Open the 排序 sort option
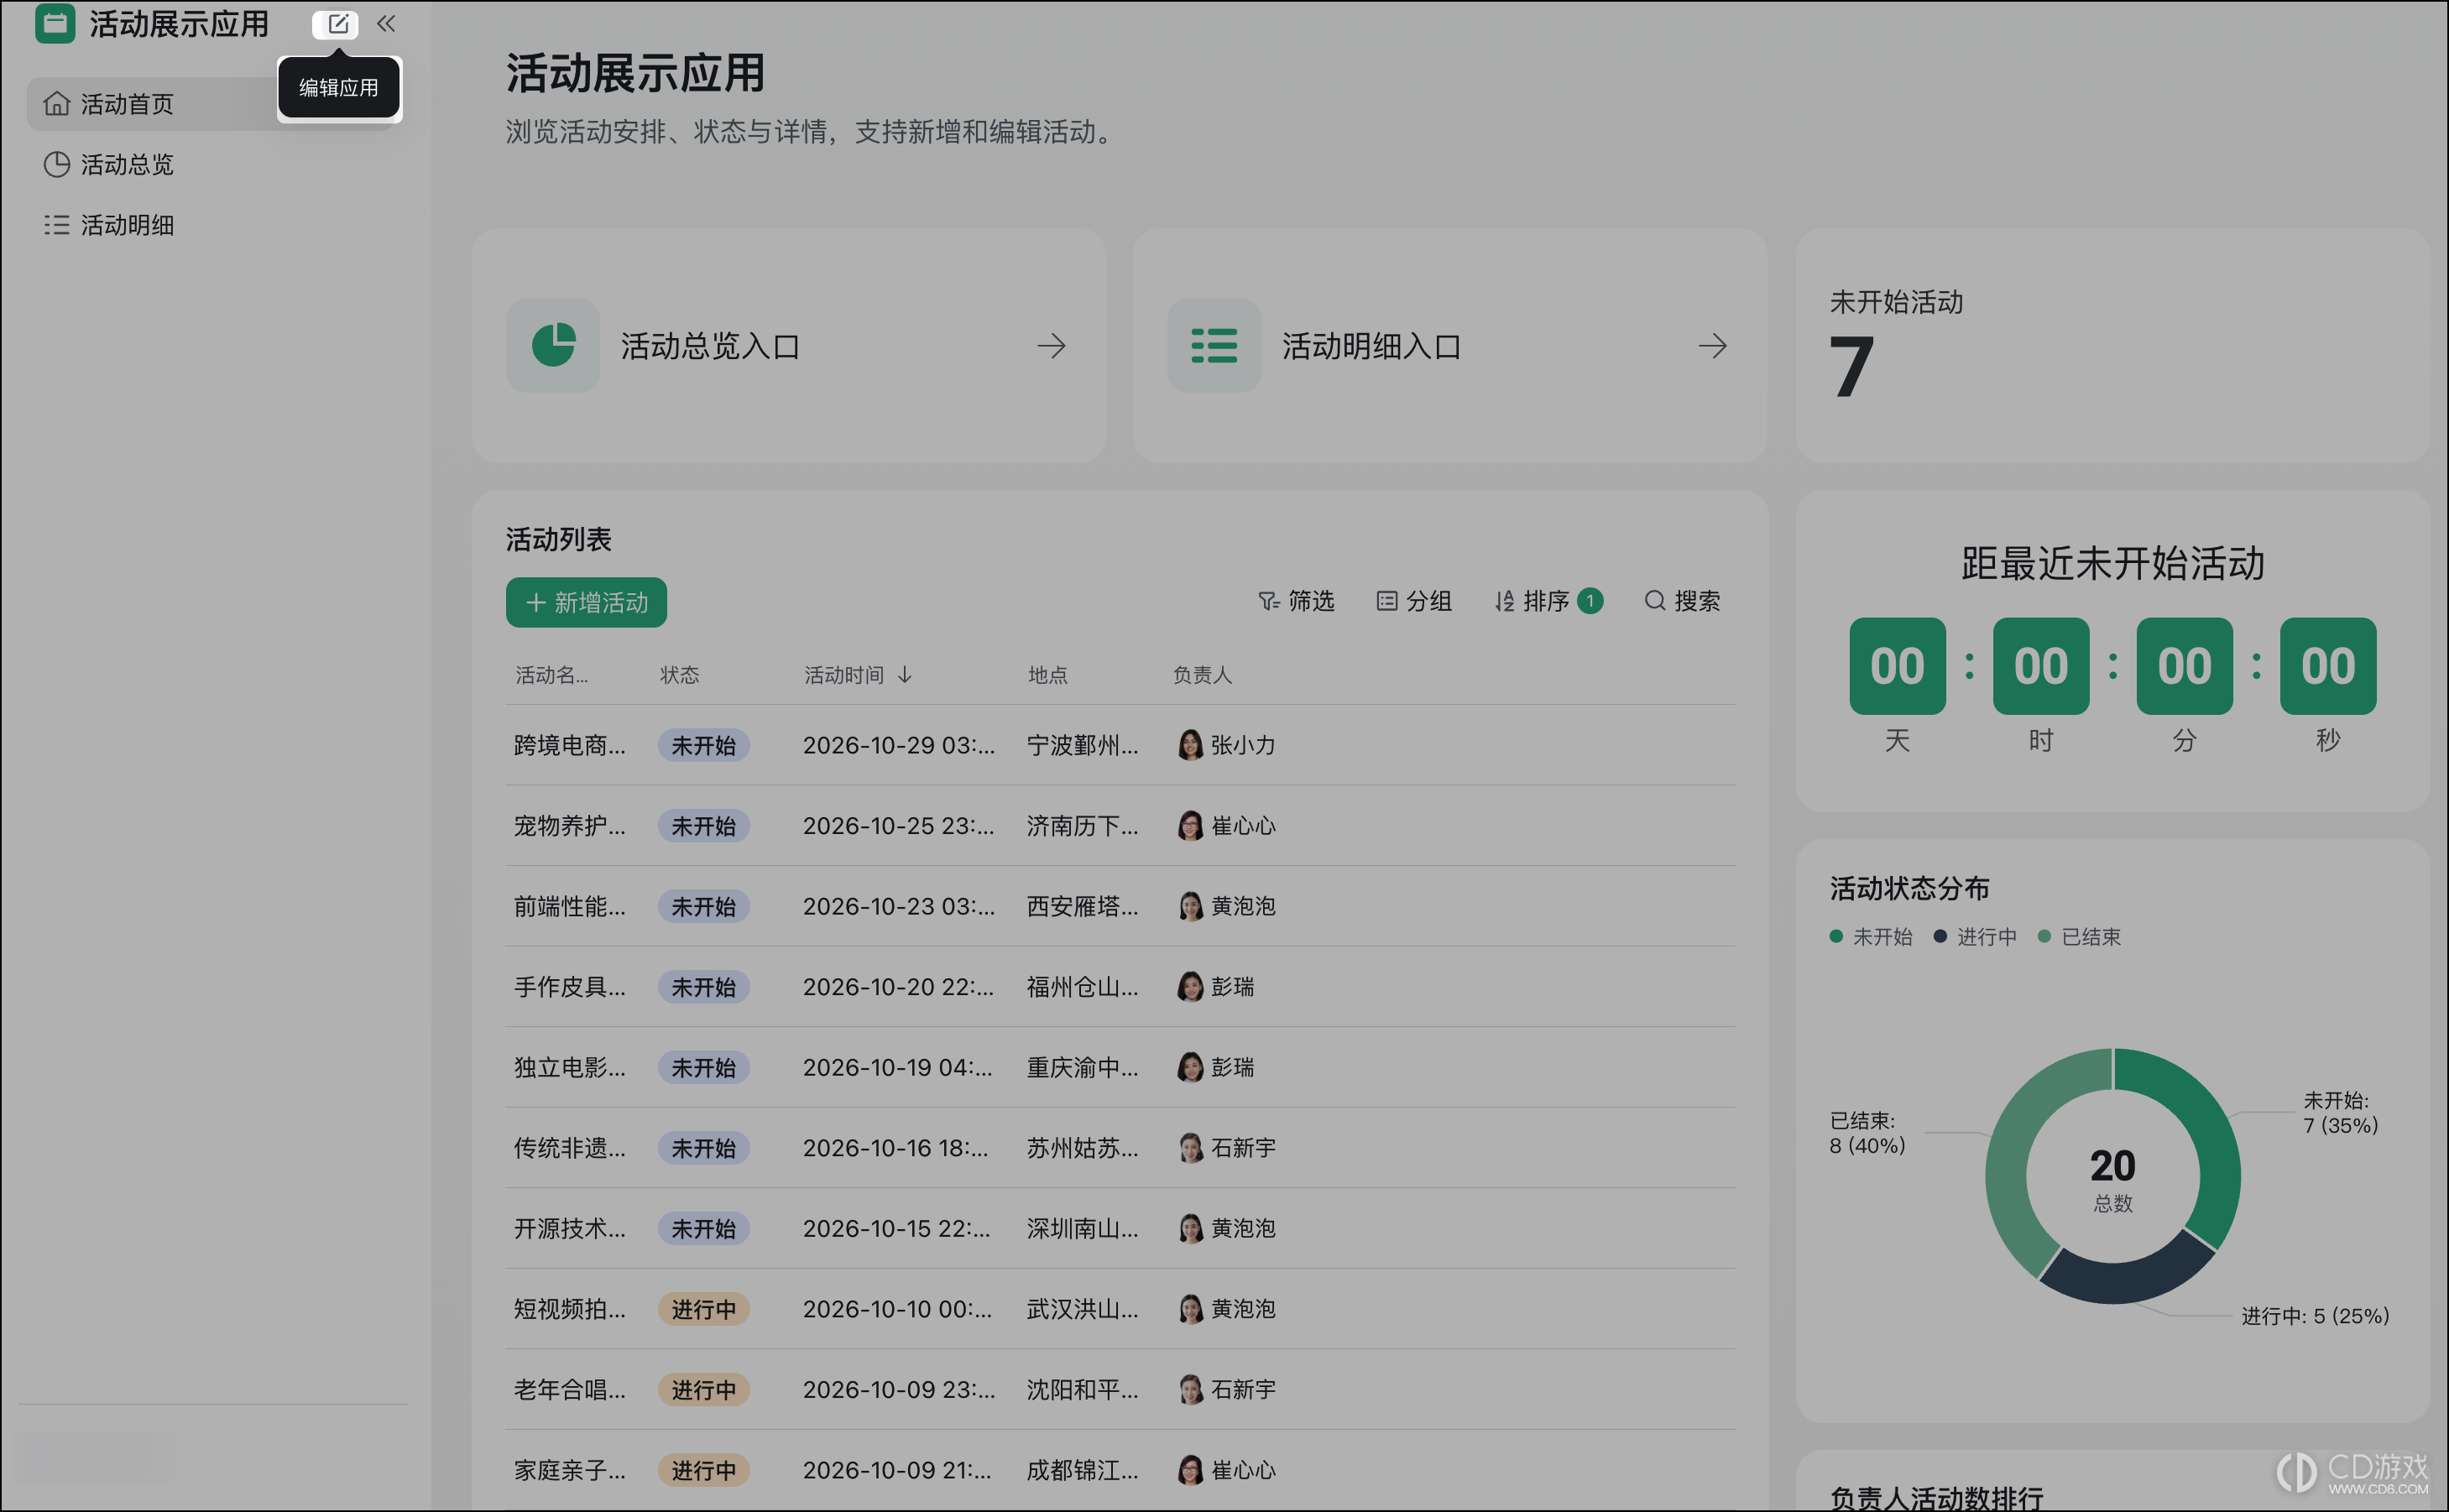This screenshot has width=2449, height=1512. pyautogui.click(x=1548, y=601)
